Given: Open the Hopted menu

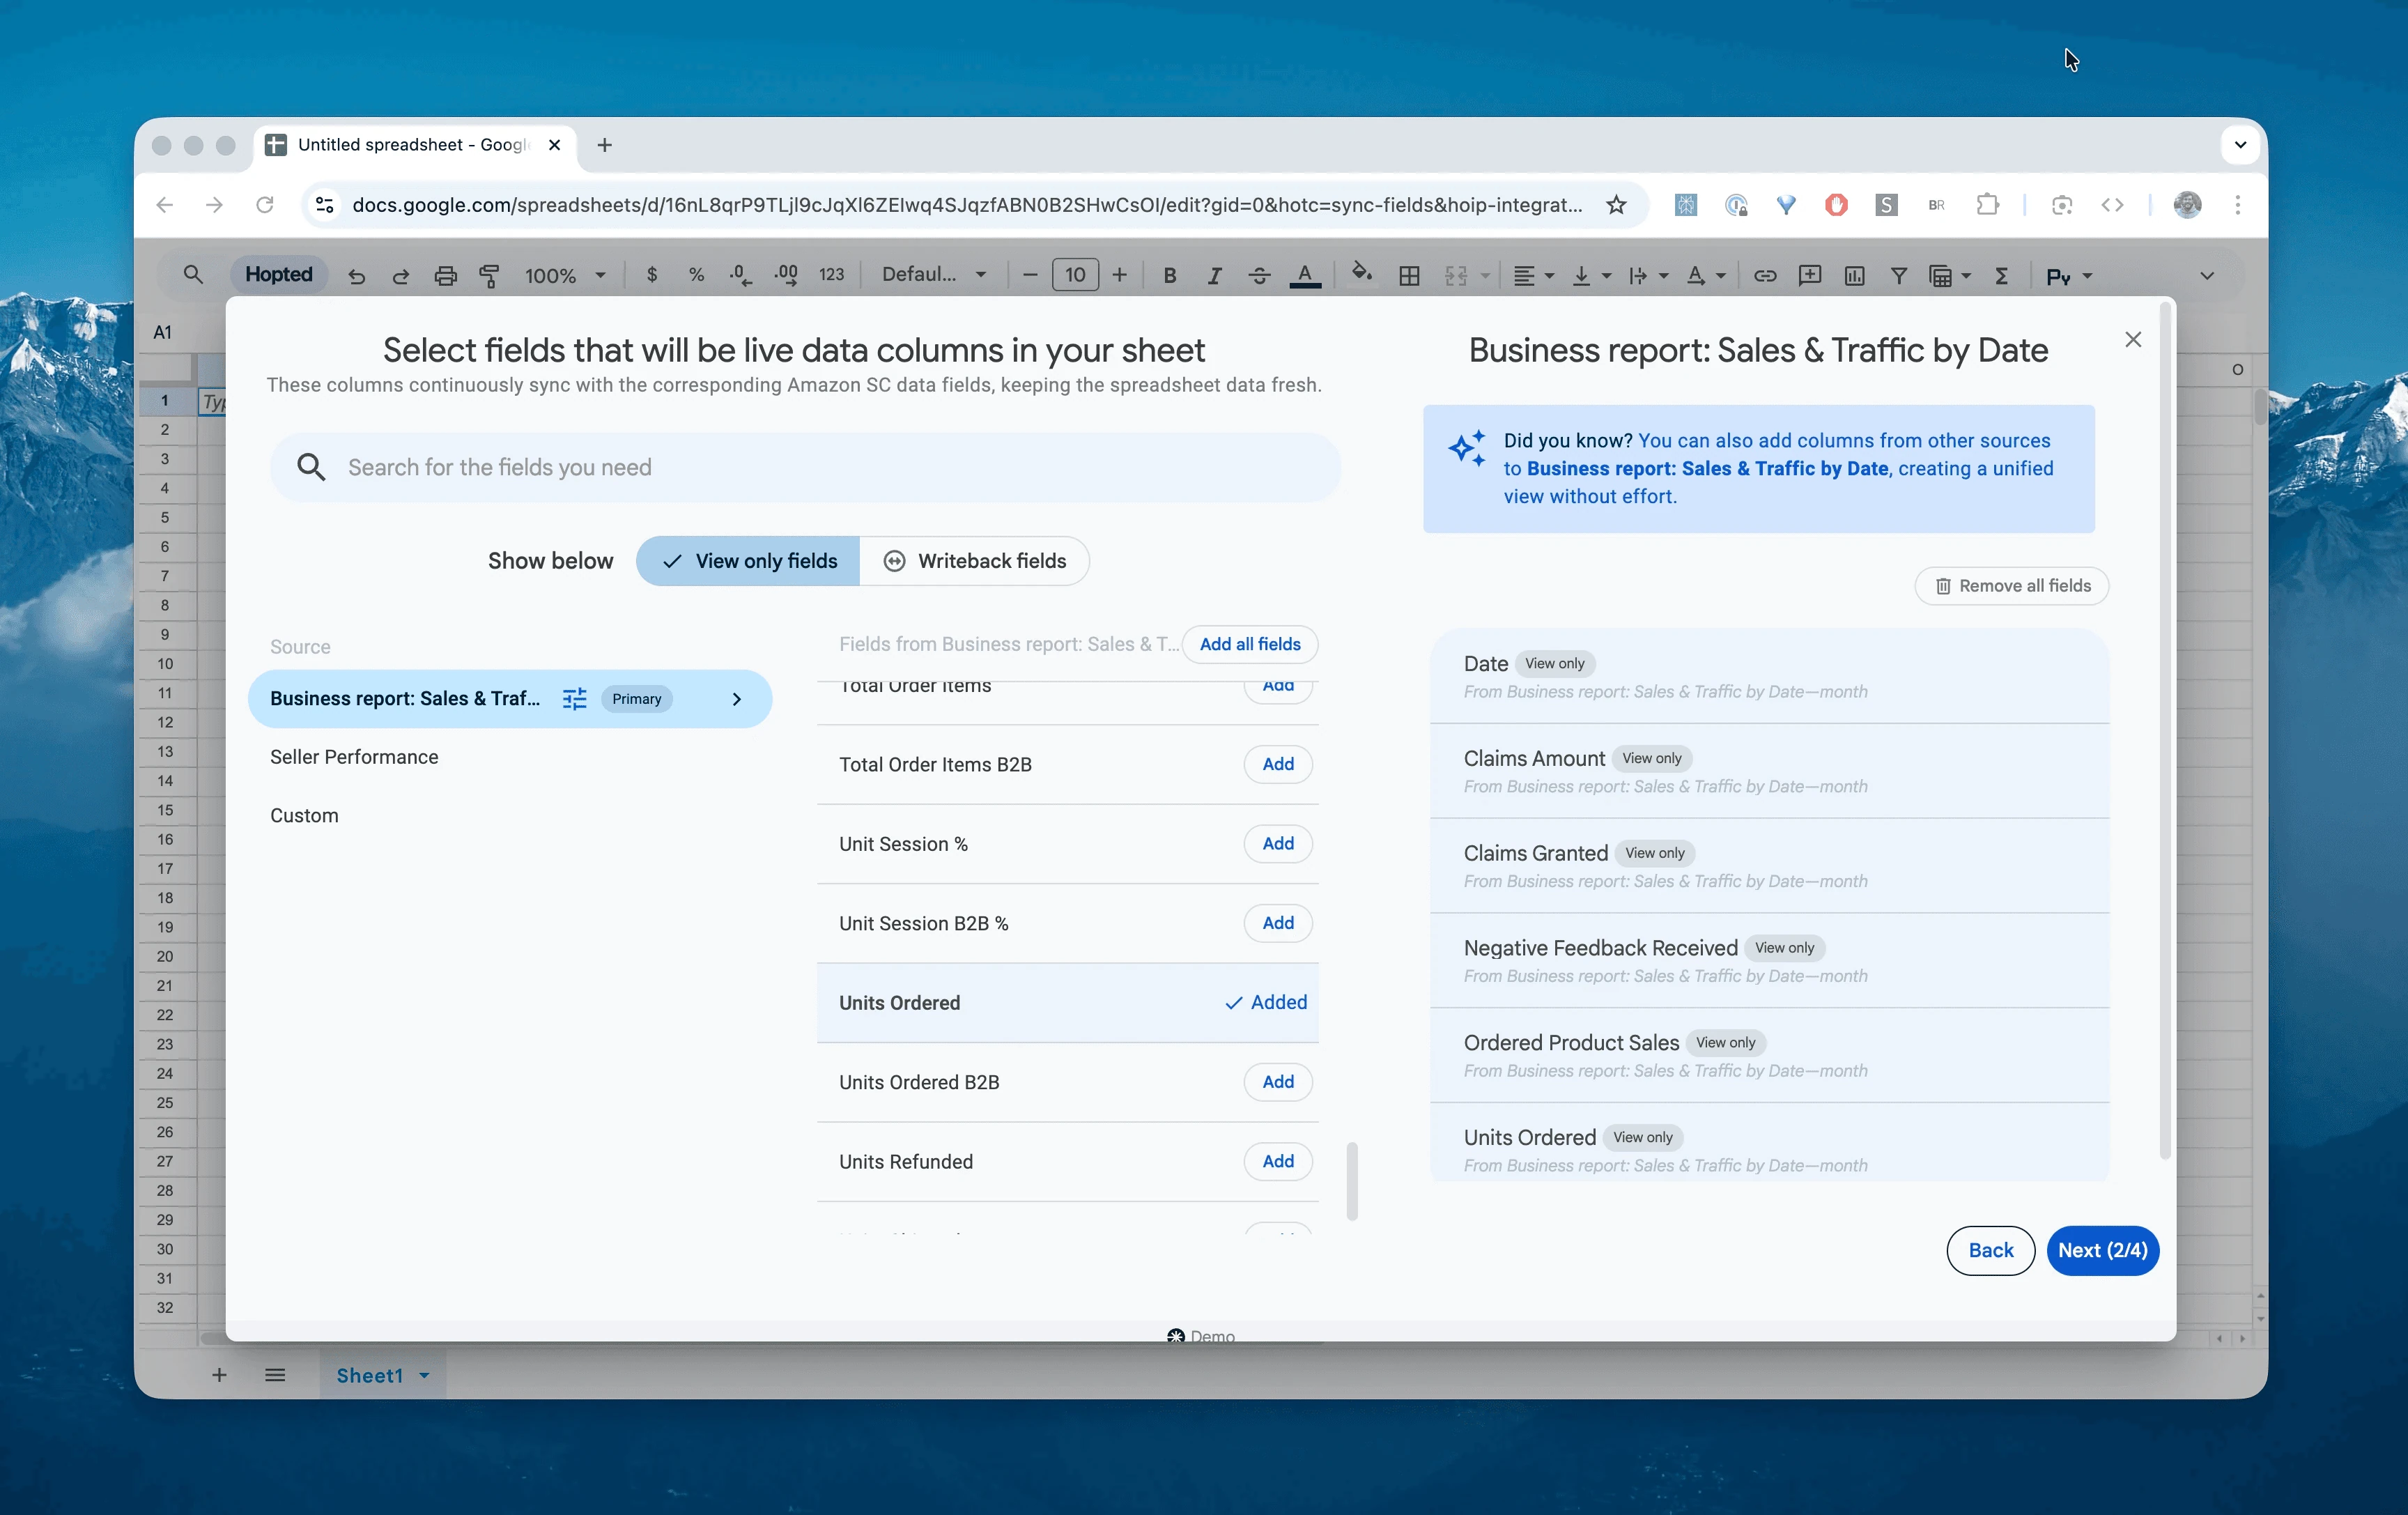Looking at the screenshot, I should [279, 275].
